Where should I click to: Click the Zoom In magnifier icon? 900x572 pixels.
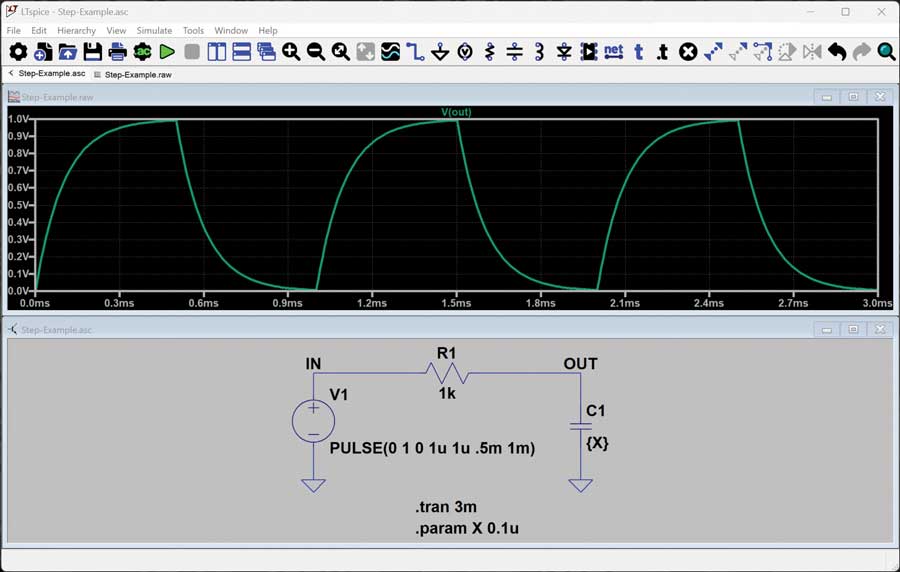click(291, 52)
